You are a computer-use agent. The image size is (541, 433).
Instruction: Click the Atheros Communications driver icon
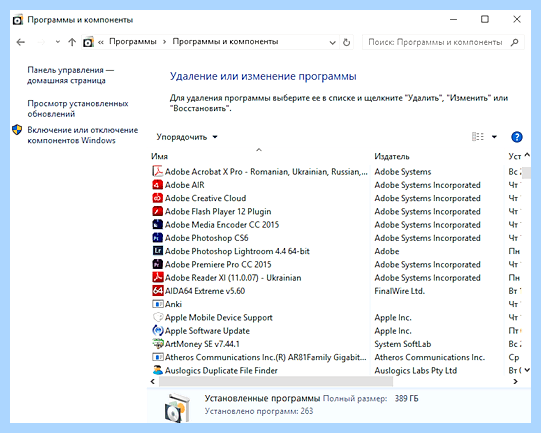point(158,357)
